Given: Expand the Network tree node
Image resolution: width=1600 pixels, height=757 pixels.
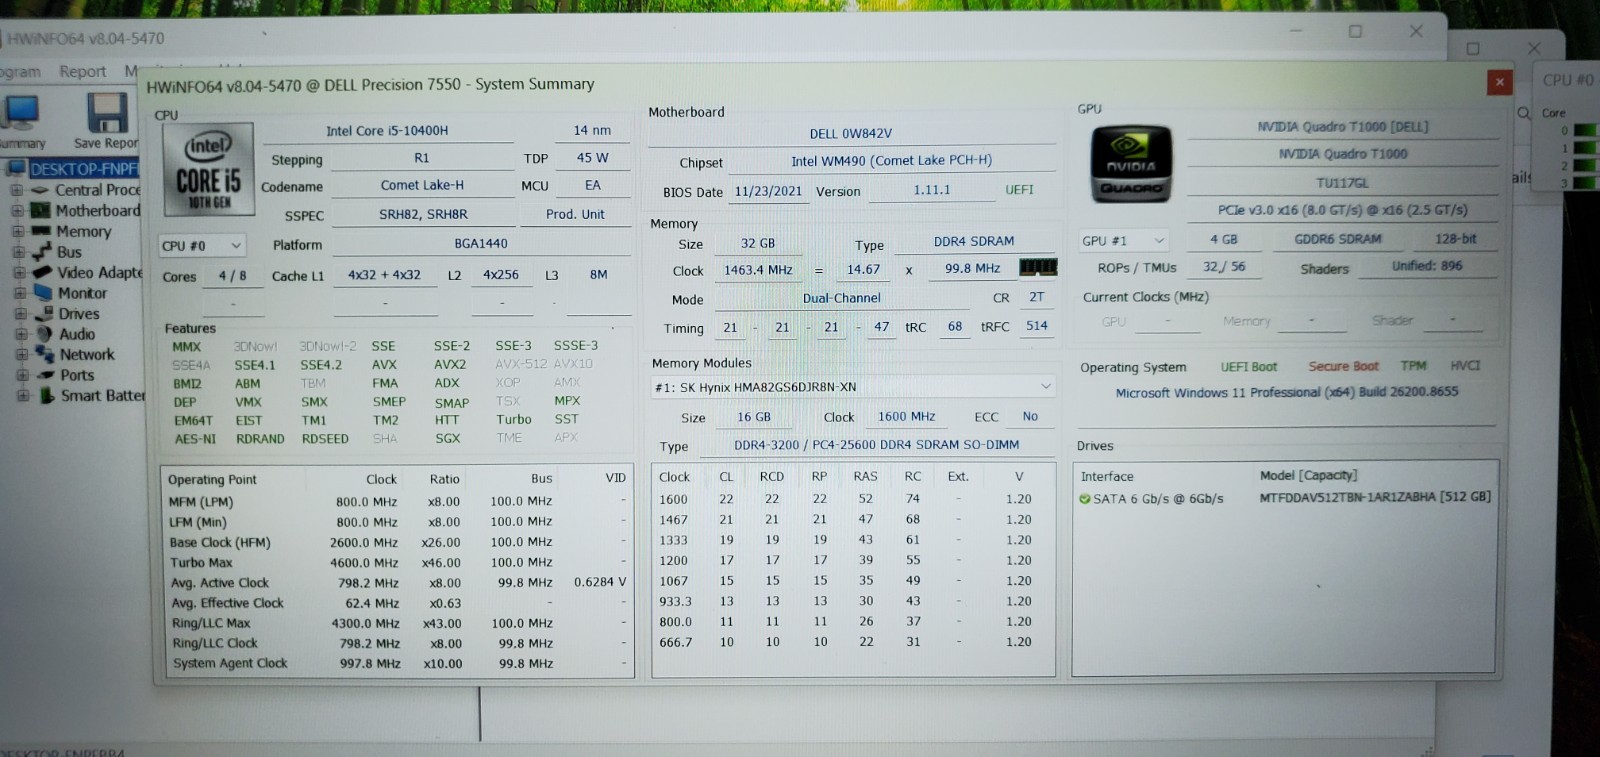Looking at the screenshot, I should tap(21, 354).
